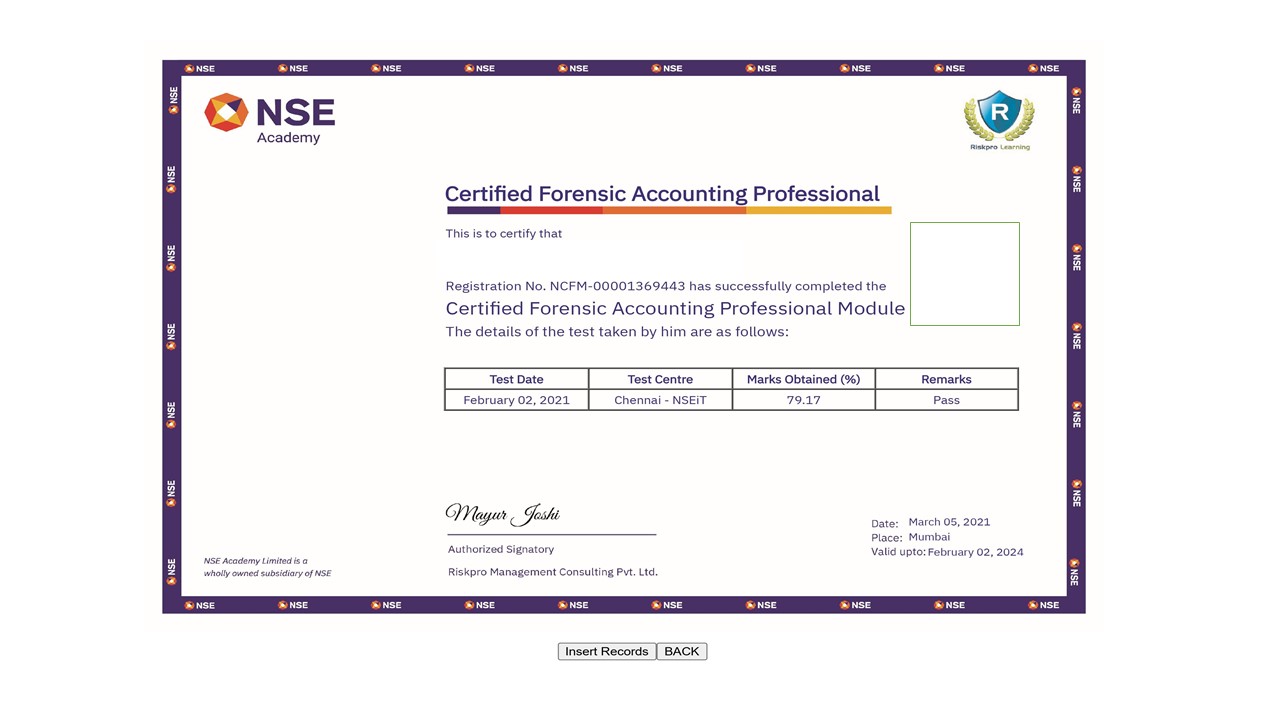Screen dimensions: 1280x720
Task: Click the 79.17 marks obtained cell
Action: [803, 399]
